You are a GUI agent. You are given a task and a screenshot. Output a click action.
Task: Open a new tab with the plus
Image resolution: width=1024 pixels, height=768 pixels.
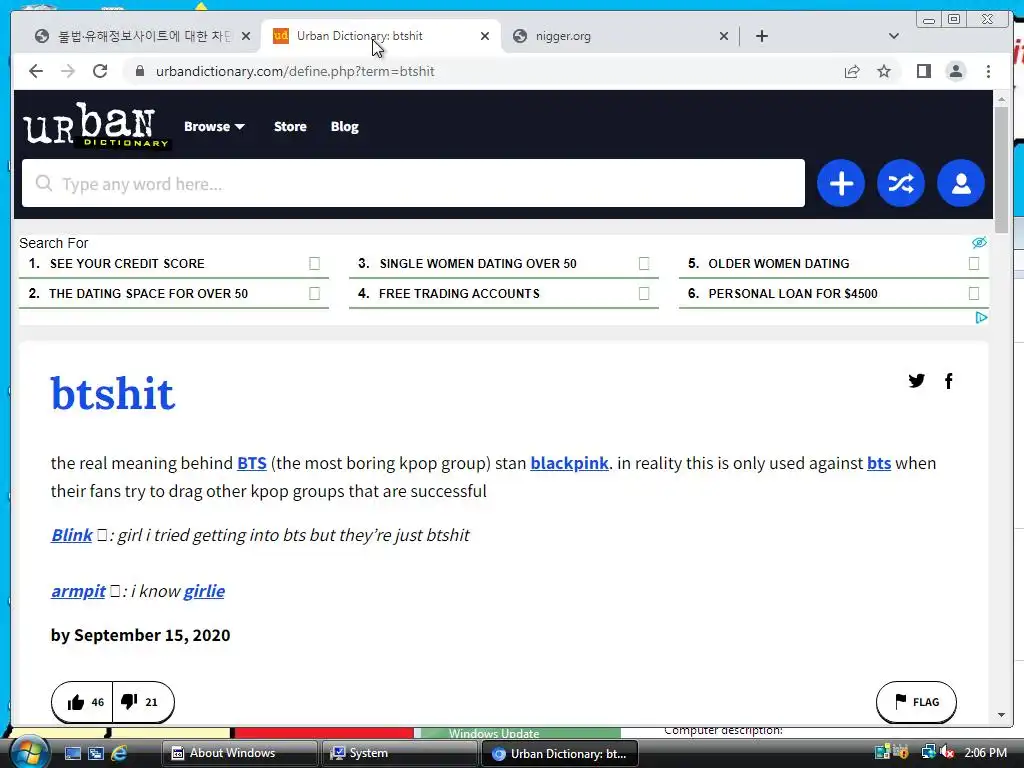click(761, 36)
